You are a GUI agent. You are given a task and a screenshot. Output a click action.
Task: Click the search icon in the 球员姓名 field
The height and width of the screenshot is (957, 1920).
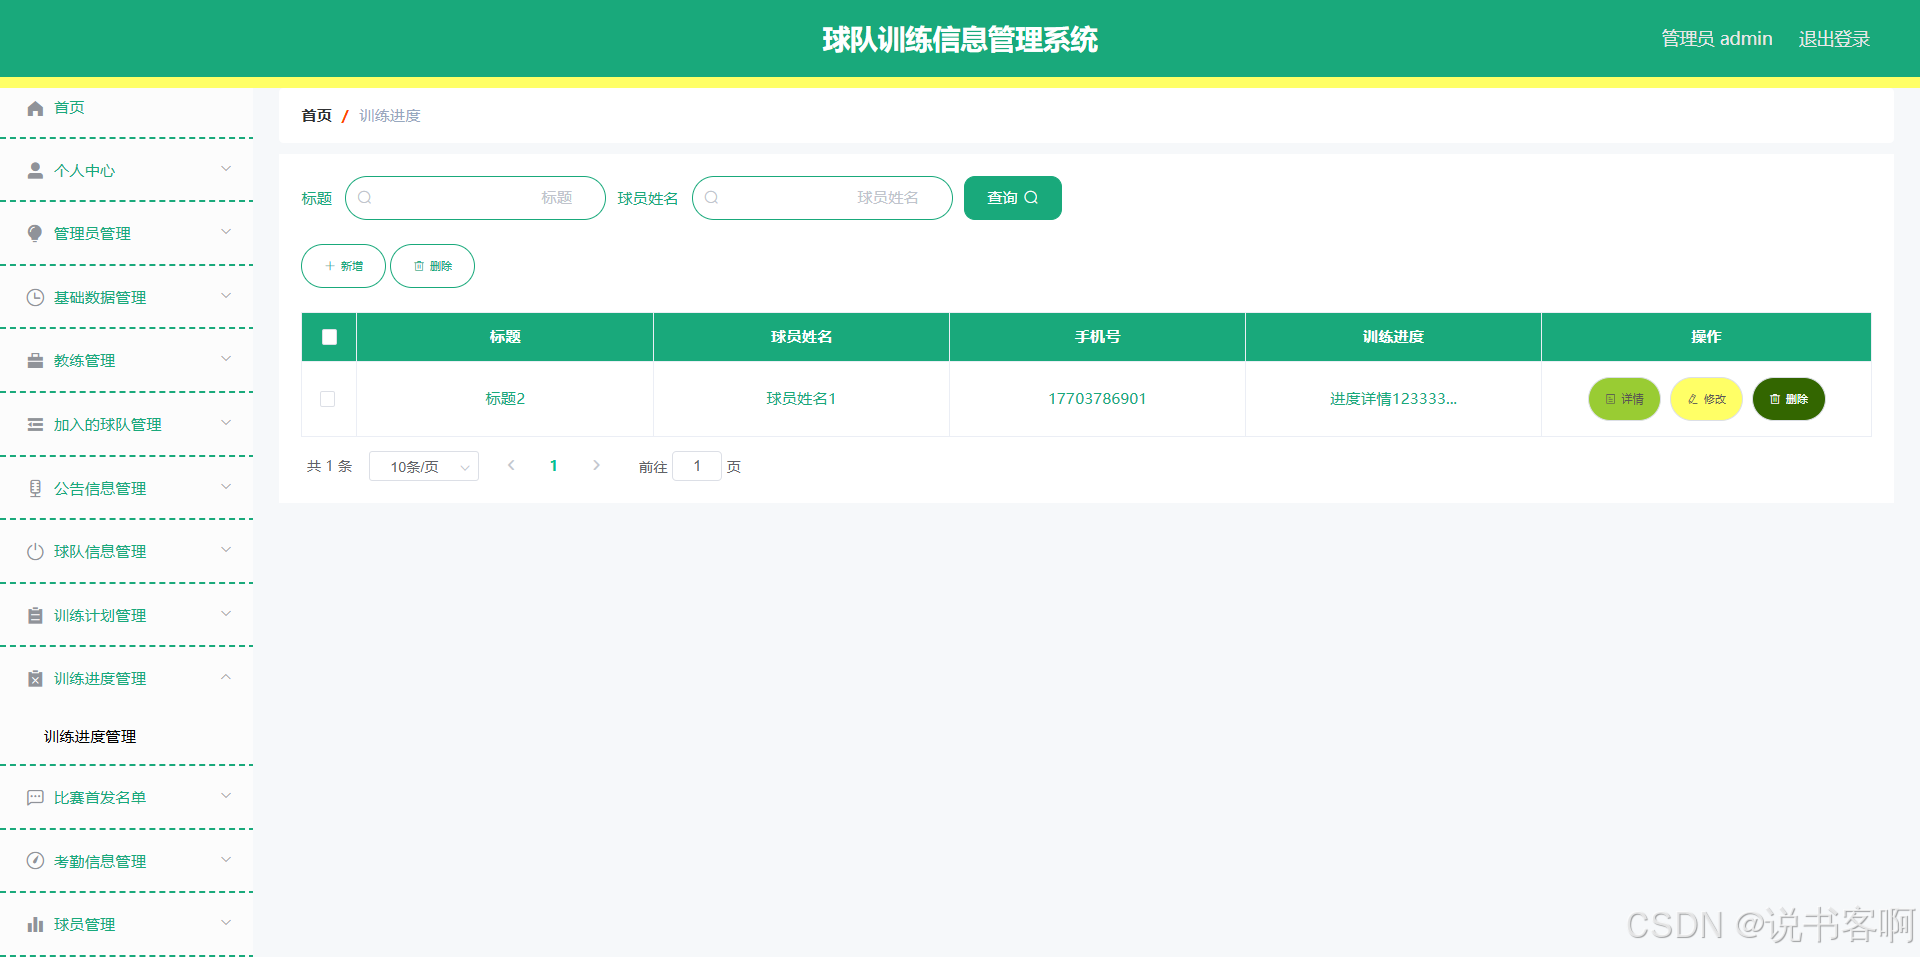[x=712, y=198]
